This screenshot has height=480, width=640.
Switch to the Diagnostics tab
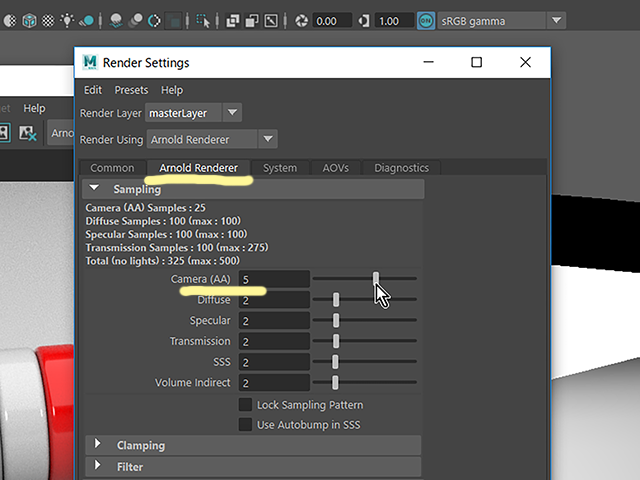click(402, 168)
